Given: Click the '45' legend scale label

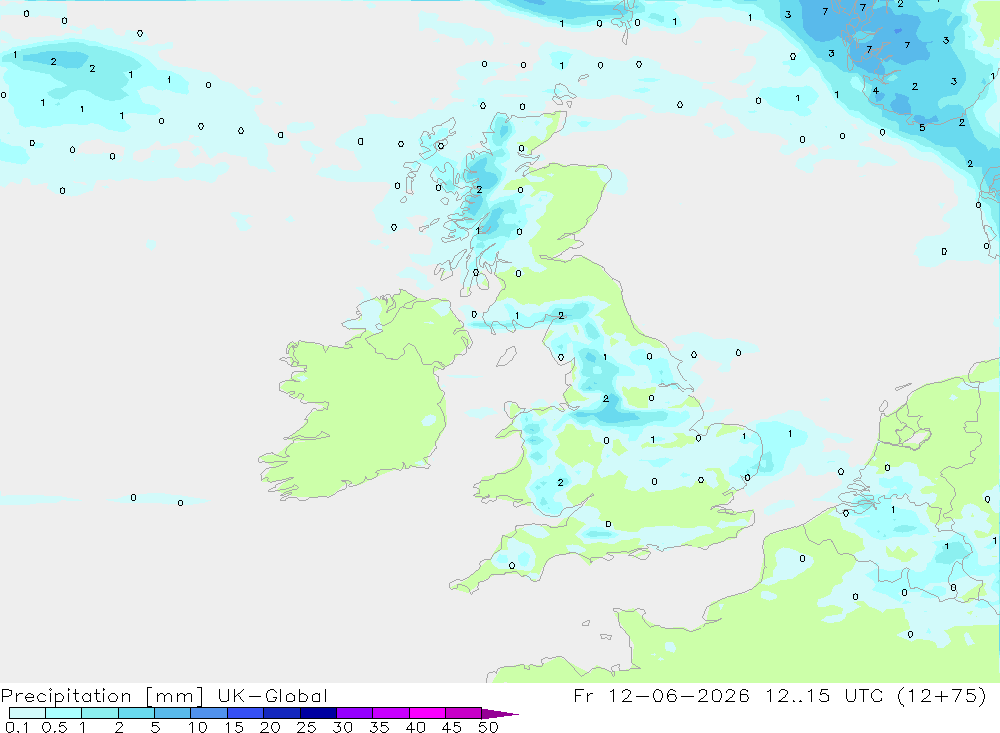Looking at the screenshot, I should point(452,727).
